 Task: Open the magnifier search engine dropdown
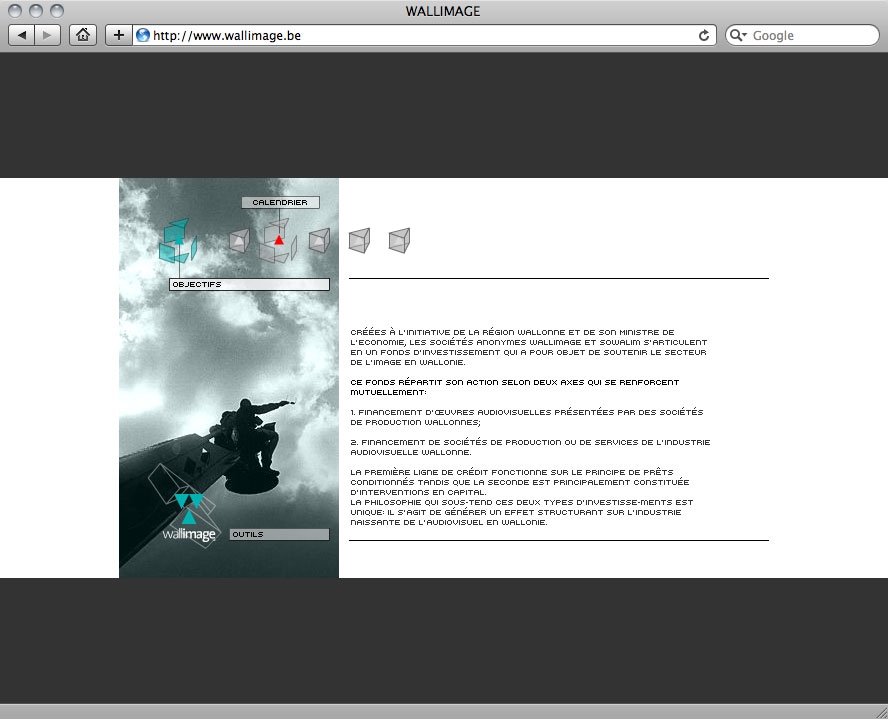738,35
